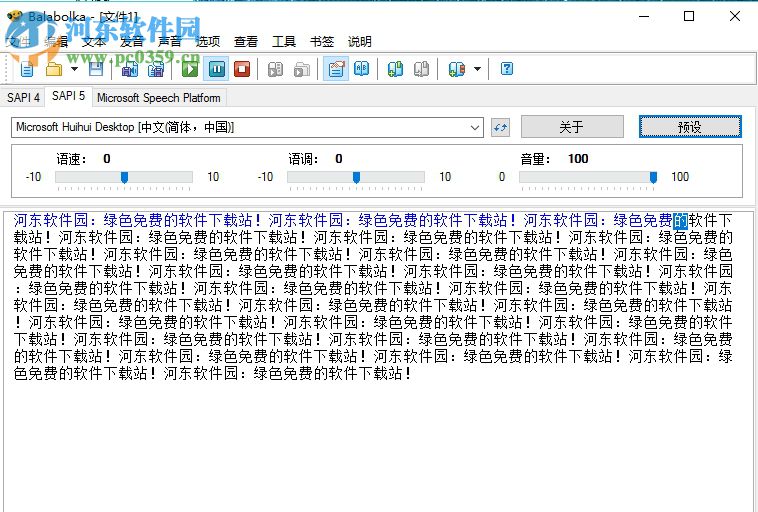Stop reading with the red stop button
This screenshot has width=758, height=512.
tap(242, 69)
